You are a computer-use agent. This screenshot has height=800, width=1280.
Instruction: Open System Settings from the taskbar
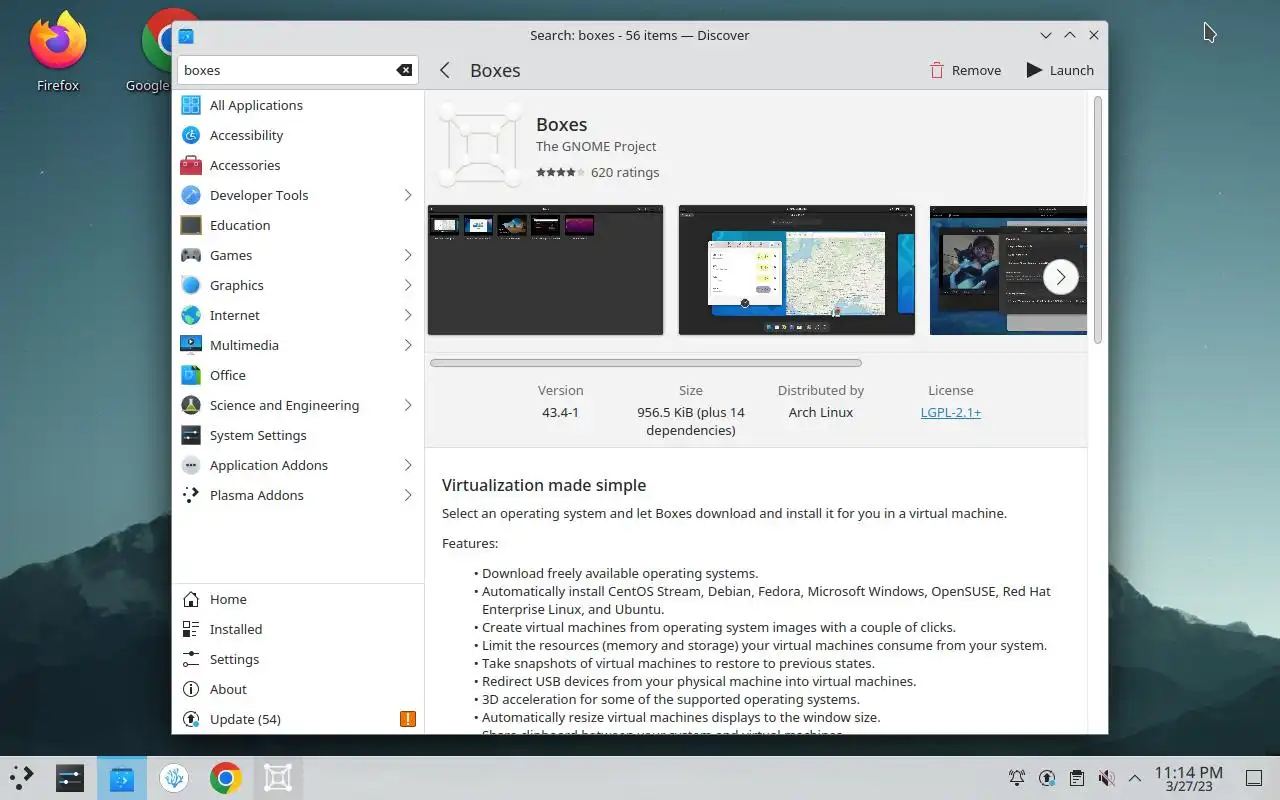point(70,778)
